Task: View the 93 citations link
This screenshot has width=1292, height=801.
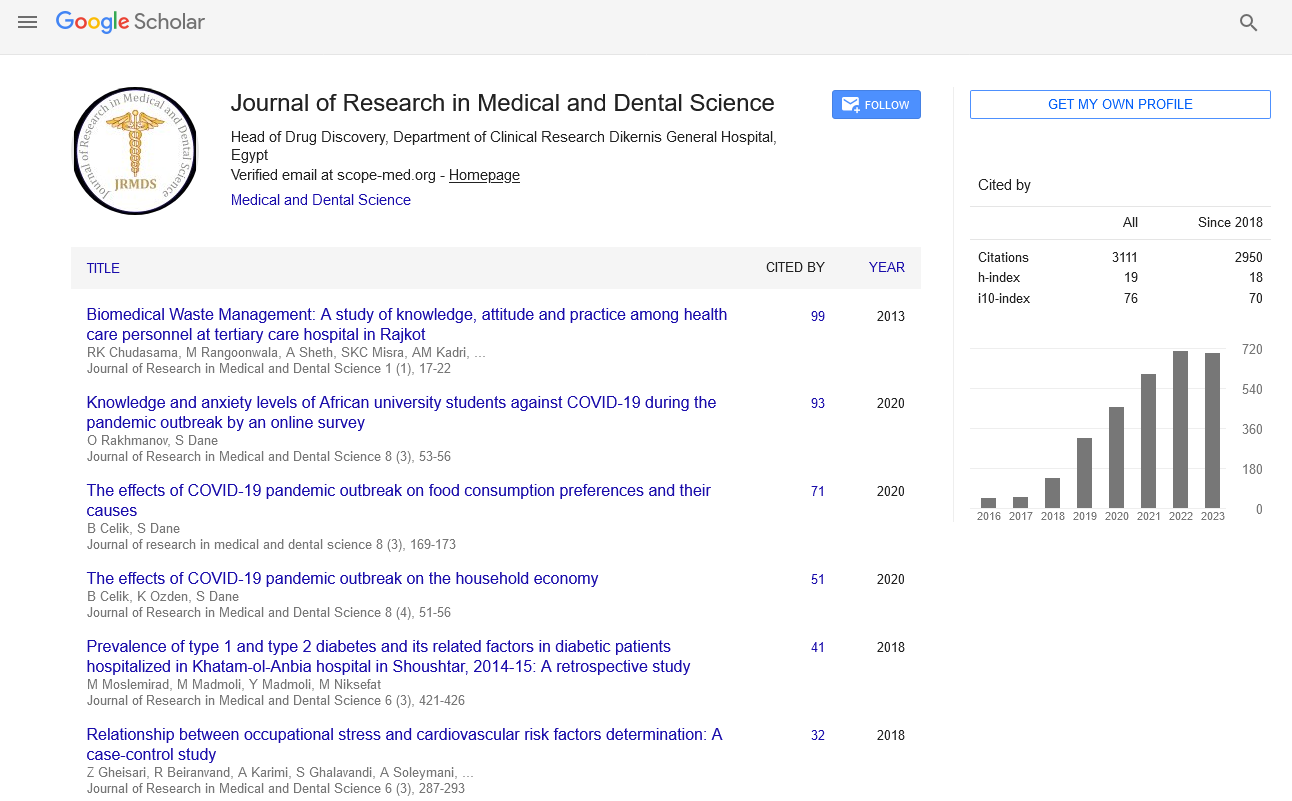Action: 818,403
